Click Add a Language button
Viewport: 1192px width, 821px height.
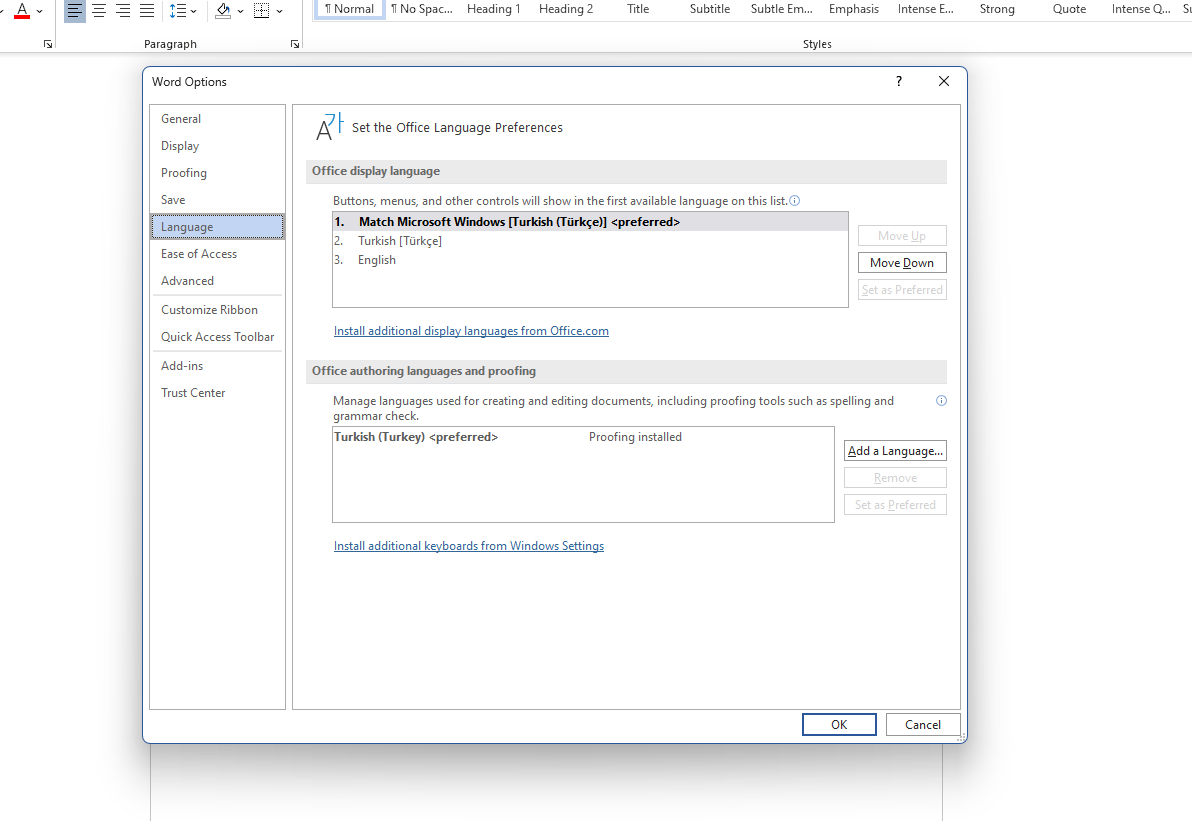pos(895,451)
